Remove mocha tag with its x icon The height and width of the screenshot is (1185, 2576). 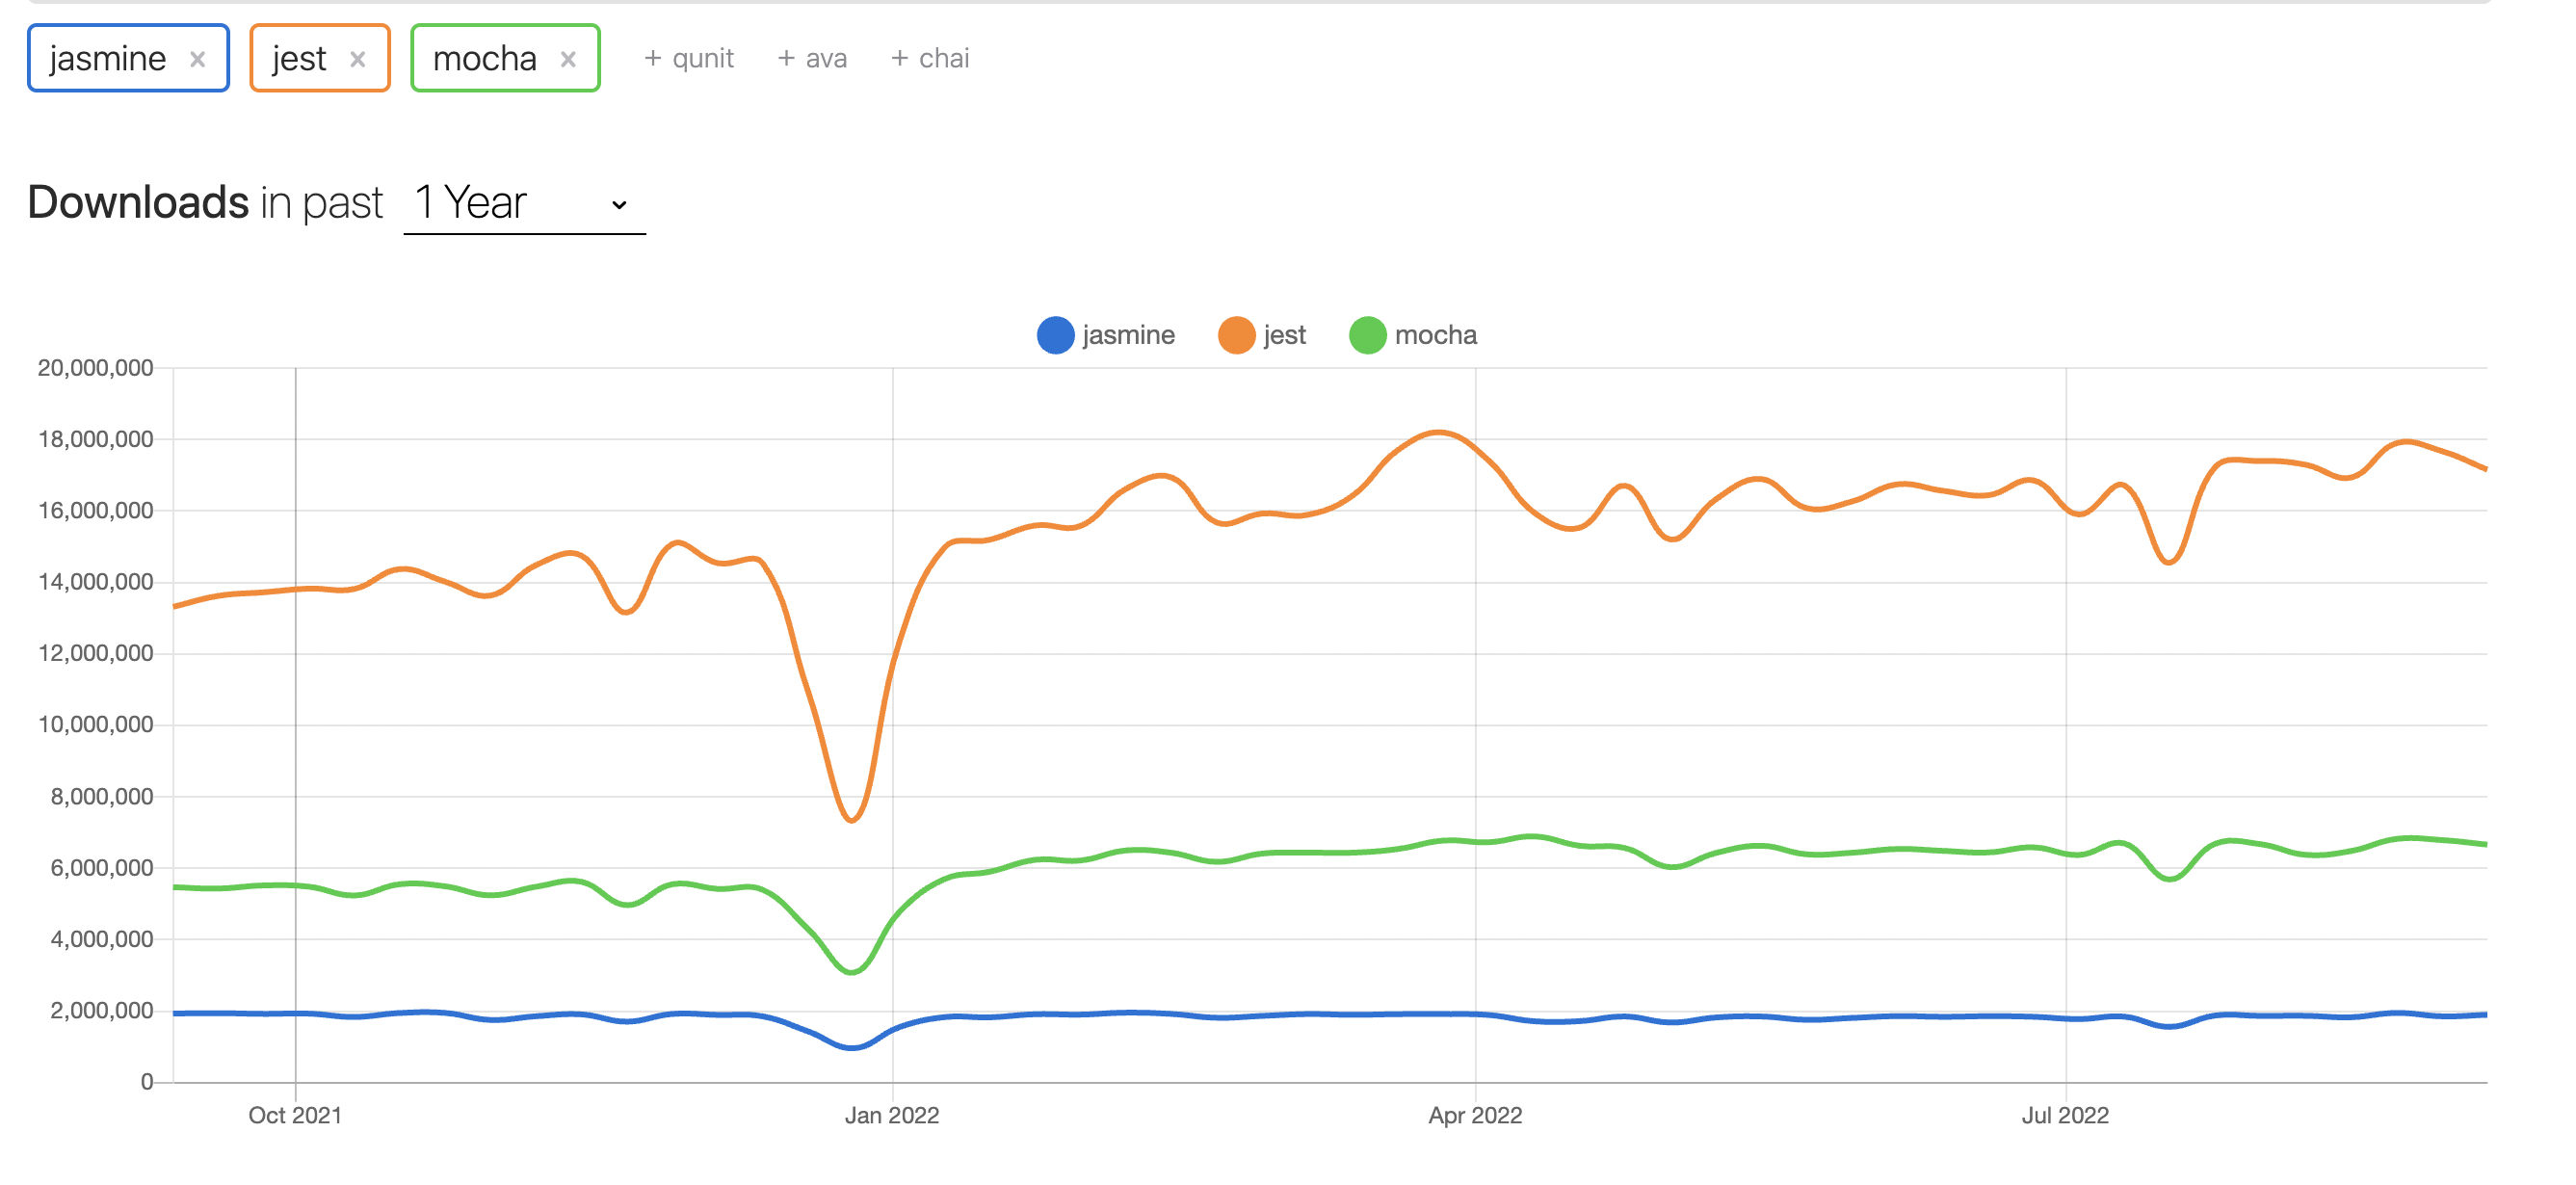[568, 59]
